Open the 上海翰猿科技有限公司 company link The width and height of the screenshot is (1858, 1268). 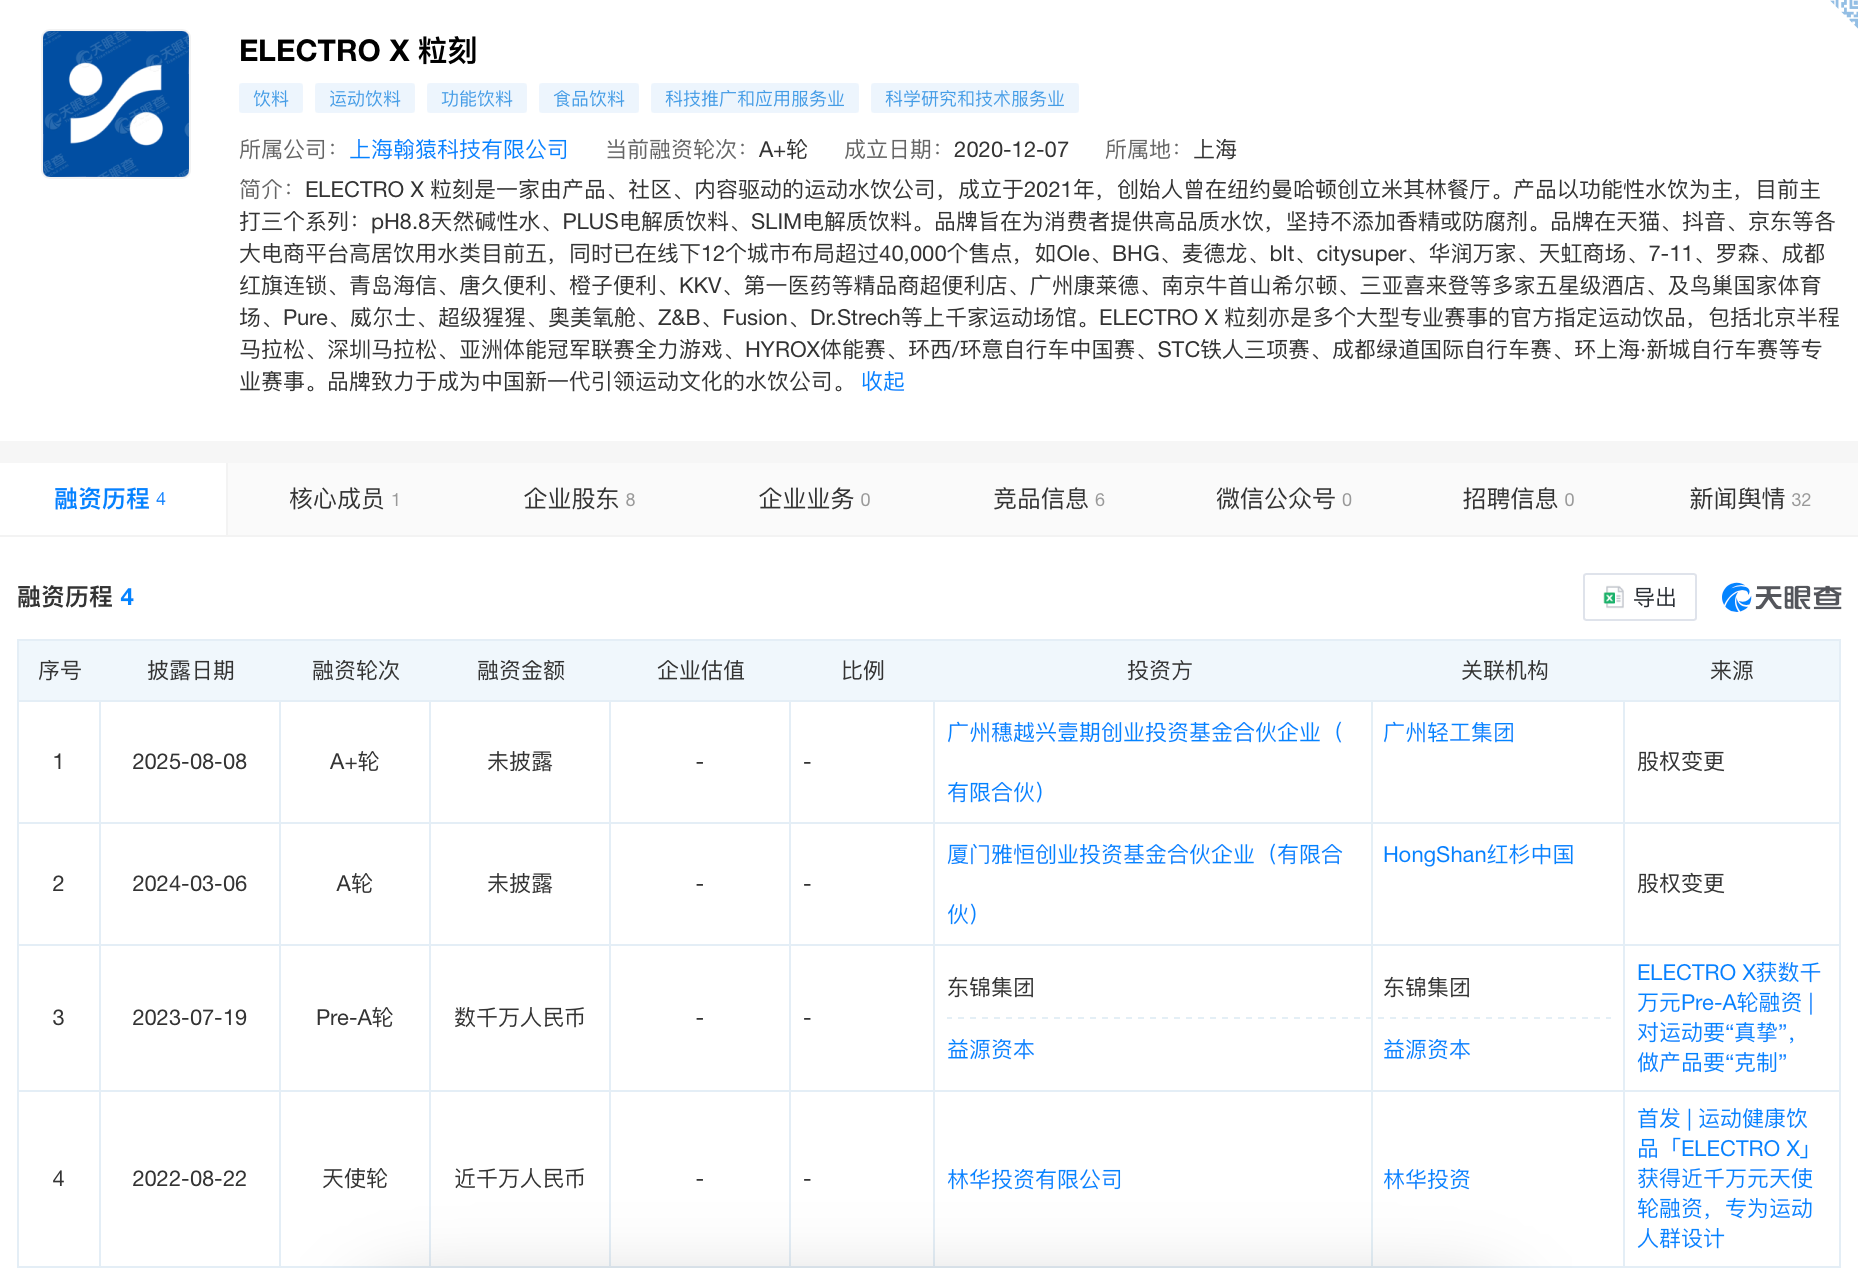(x=459, y=150)
